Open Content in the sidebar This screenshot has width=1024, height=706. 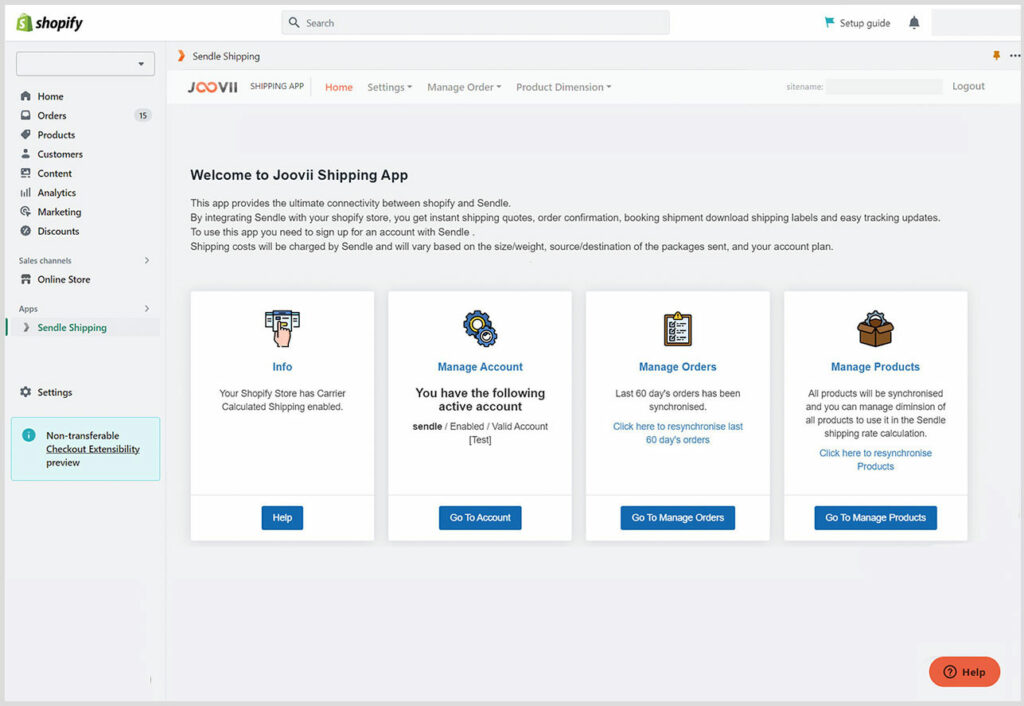tap(54, 173)
